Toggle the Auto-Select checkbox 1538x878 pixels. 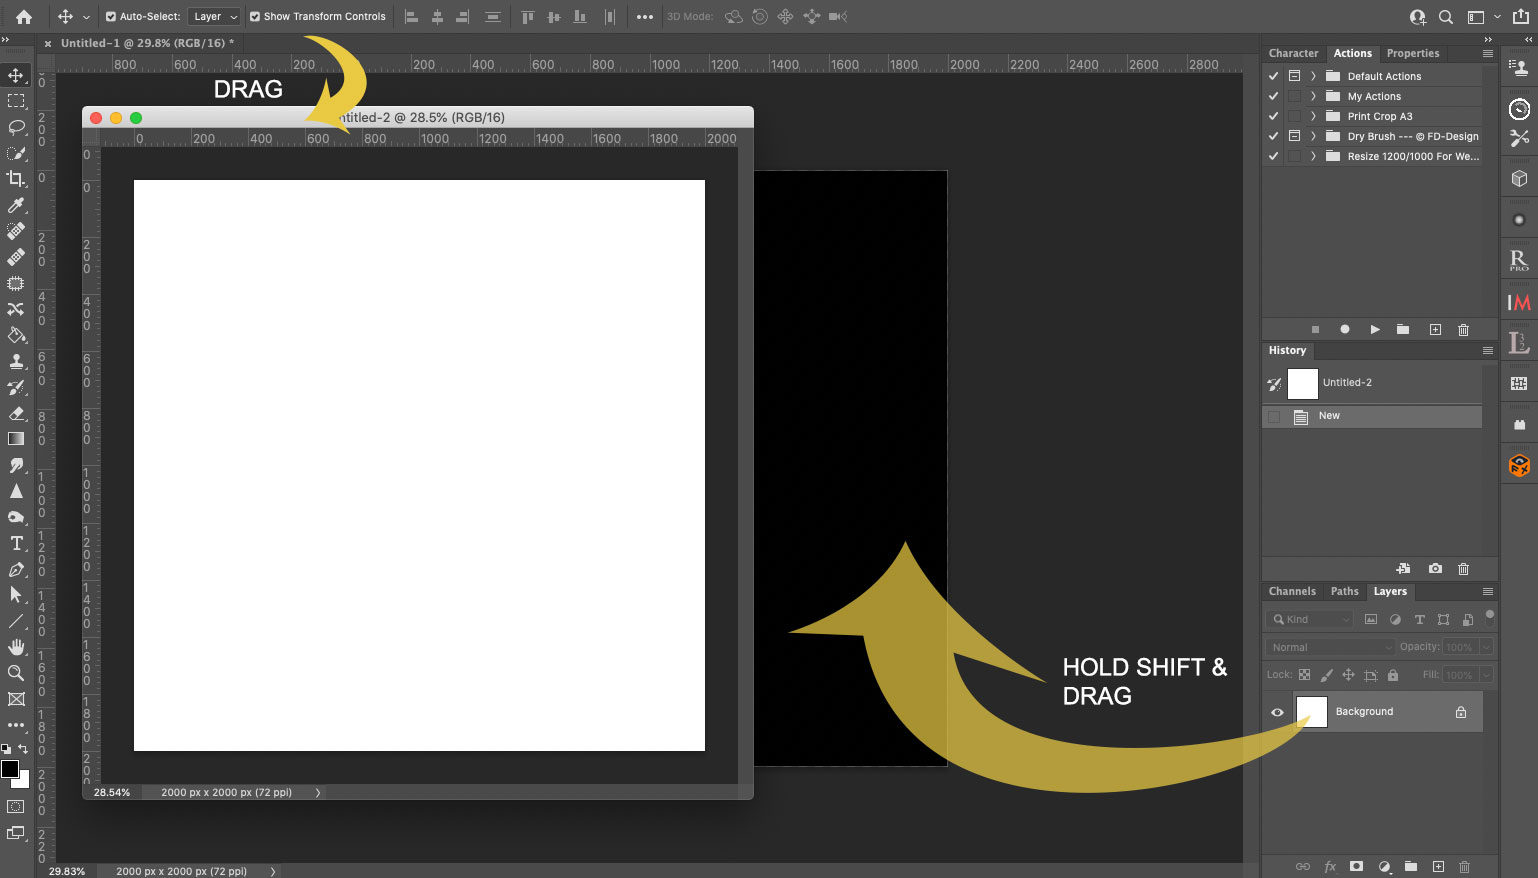(x=111, y=16)
